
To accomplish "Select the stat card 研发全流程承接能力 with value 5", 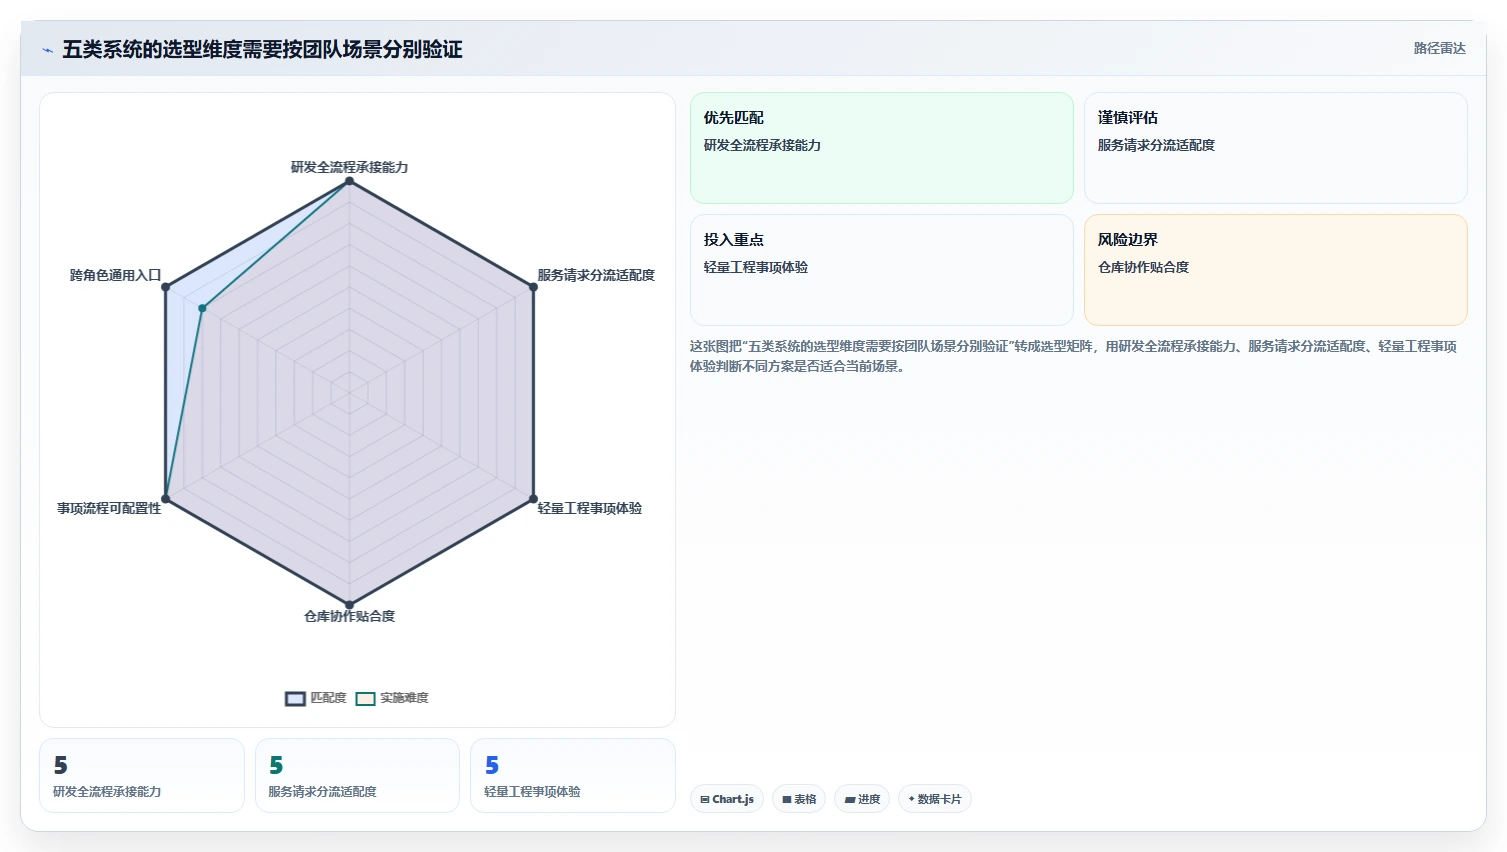I will (142, 776).
